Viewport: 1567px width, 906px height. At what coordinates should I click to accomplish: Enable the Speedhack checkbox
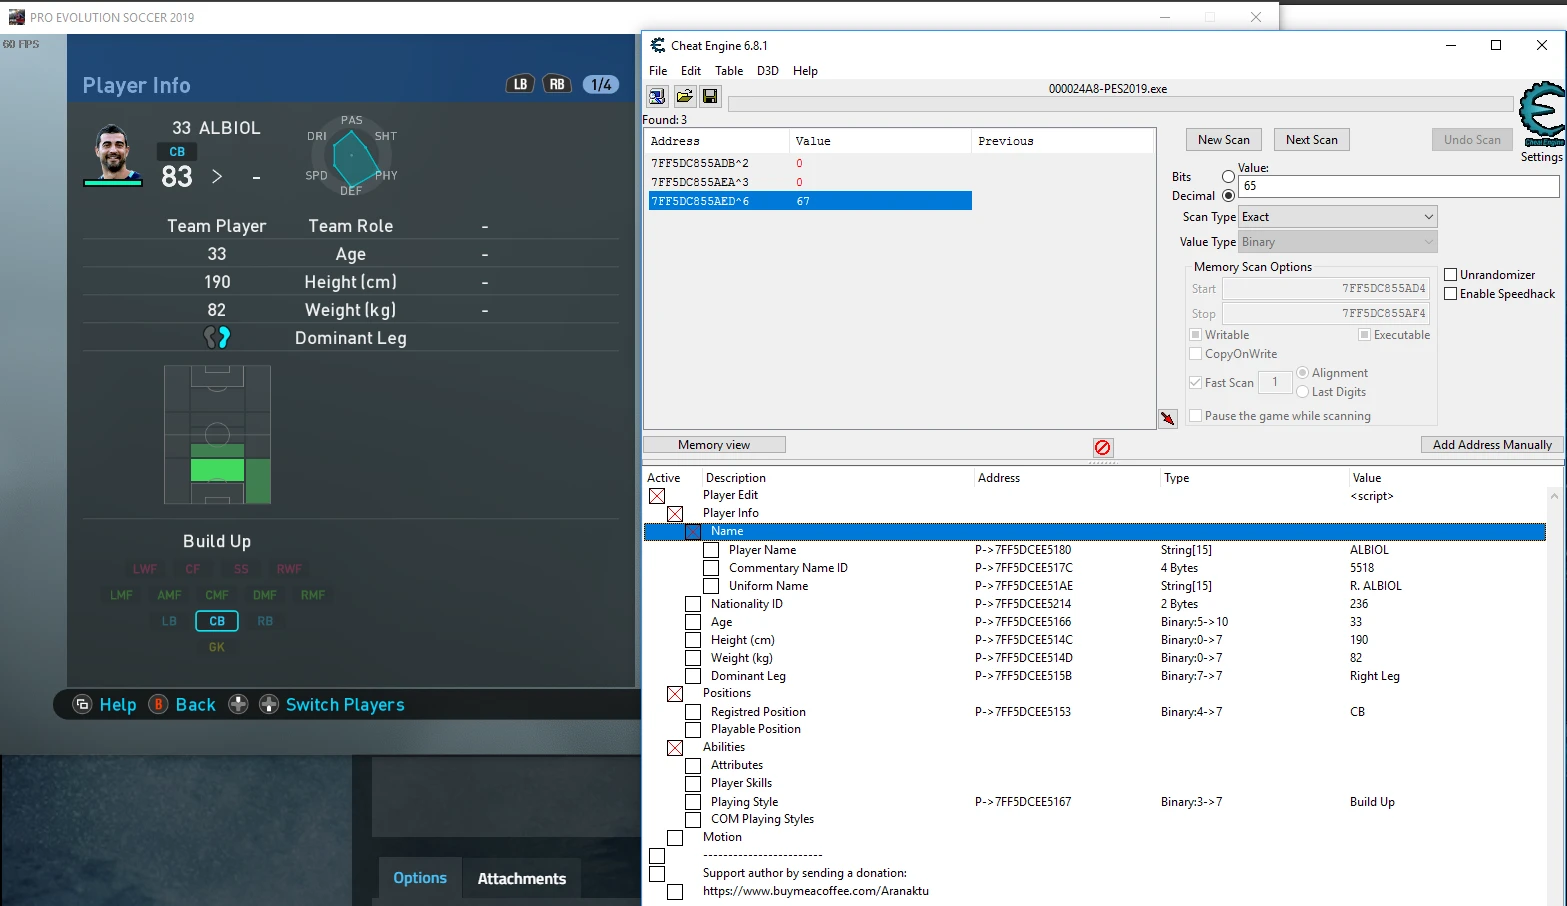[1451, 293]
